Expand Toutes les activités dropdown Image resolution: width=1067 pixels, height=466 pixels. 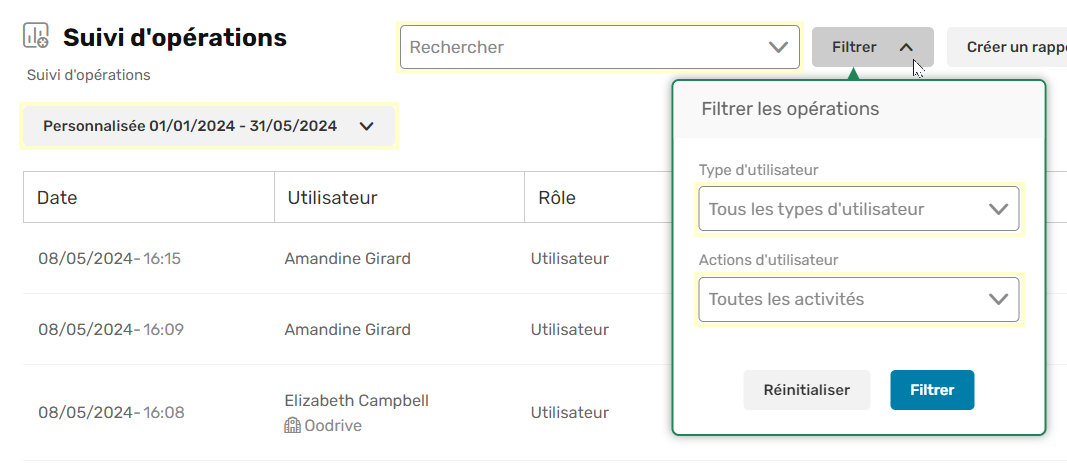[x=859, y=299]
